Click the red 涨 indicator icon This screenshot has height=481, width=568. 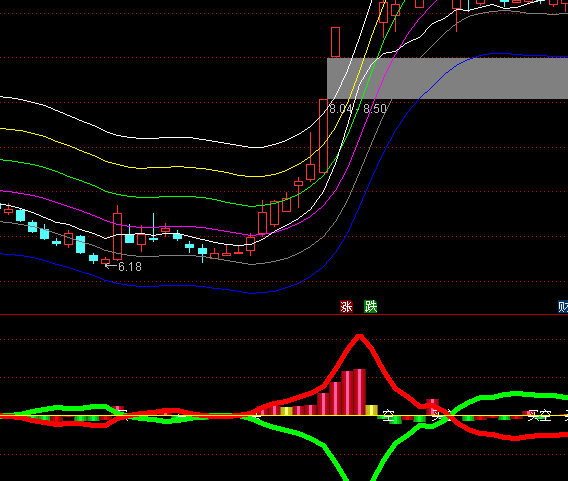(x=346, y=307)
